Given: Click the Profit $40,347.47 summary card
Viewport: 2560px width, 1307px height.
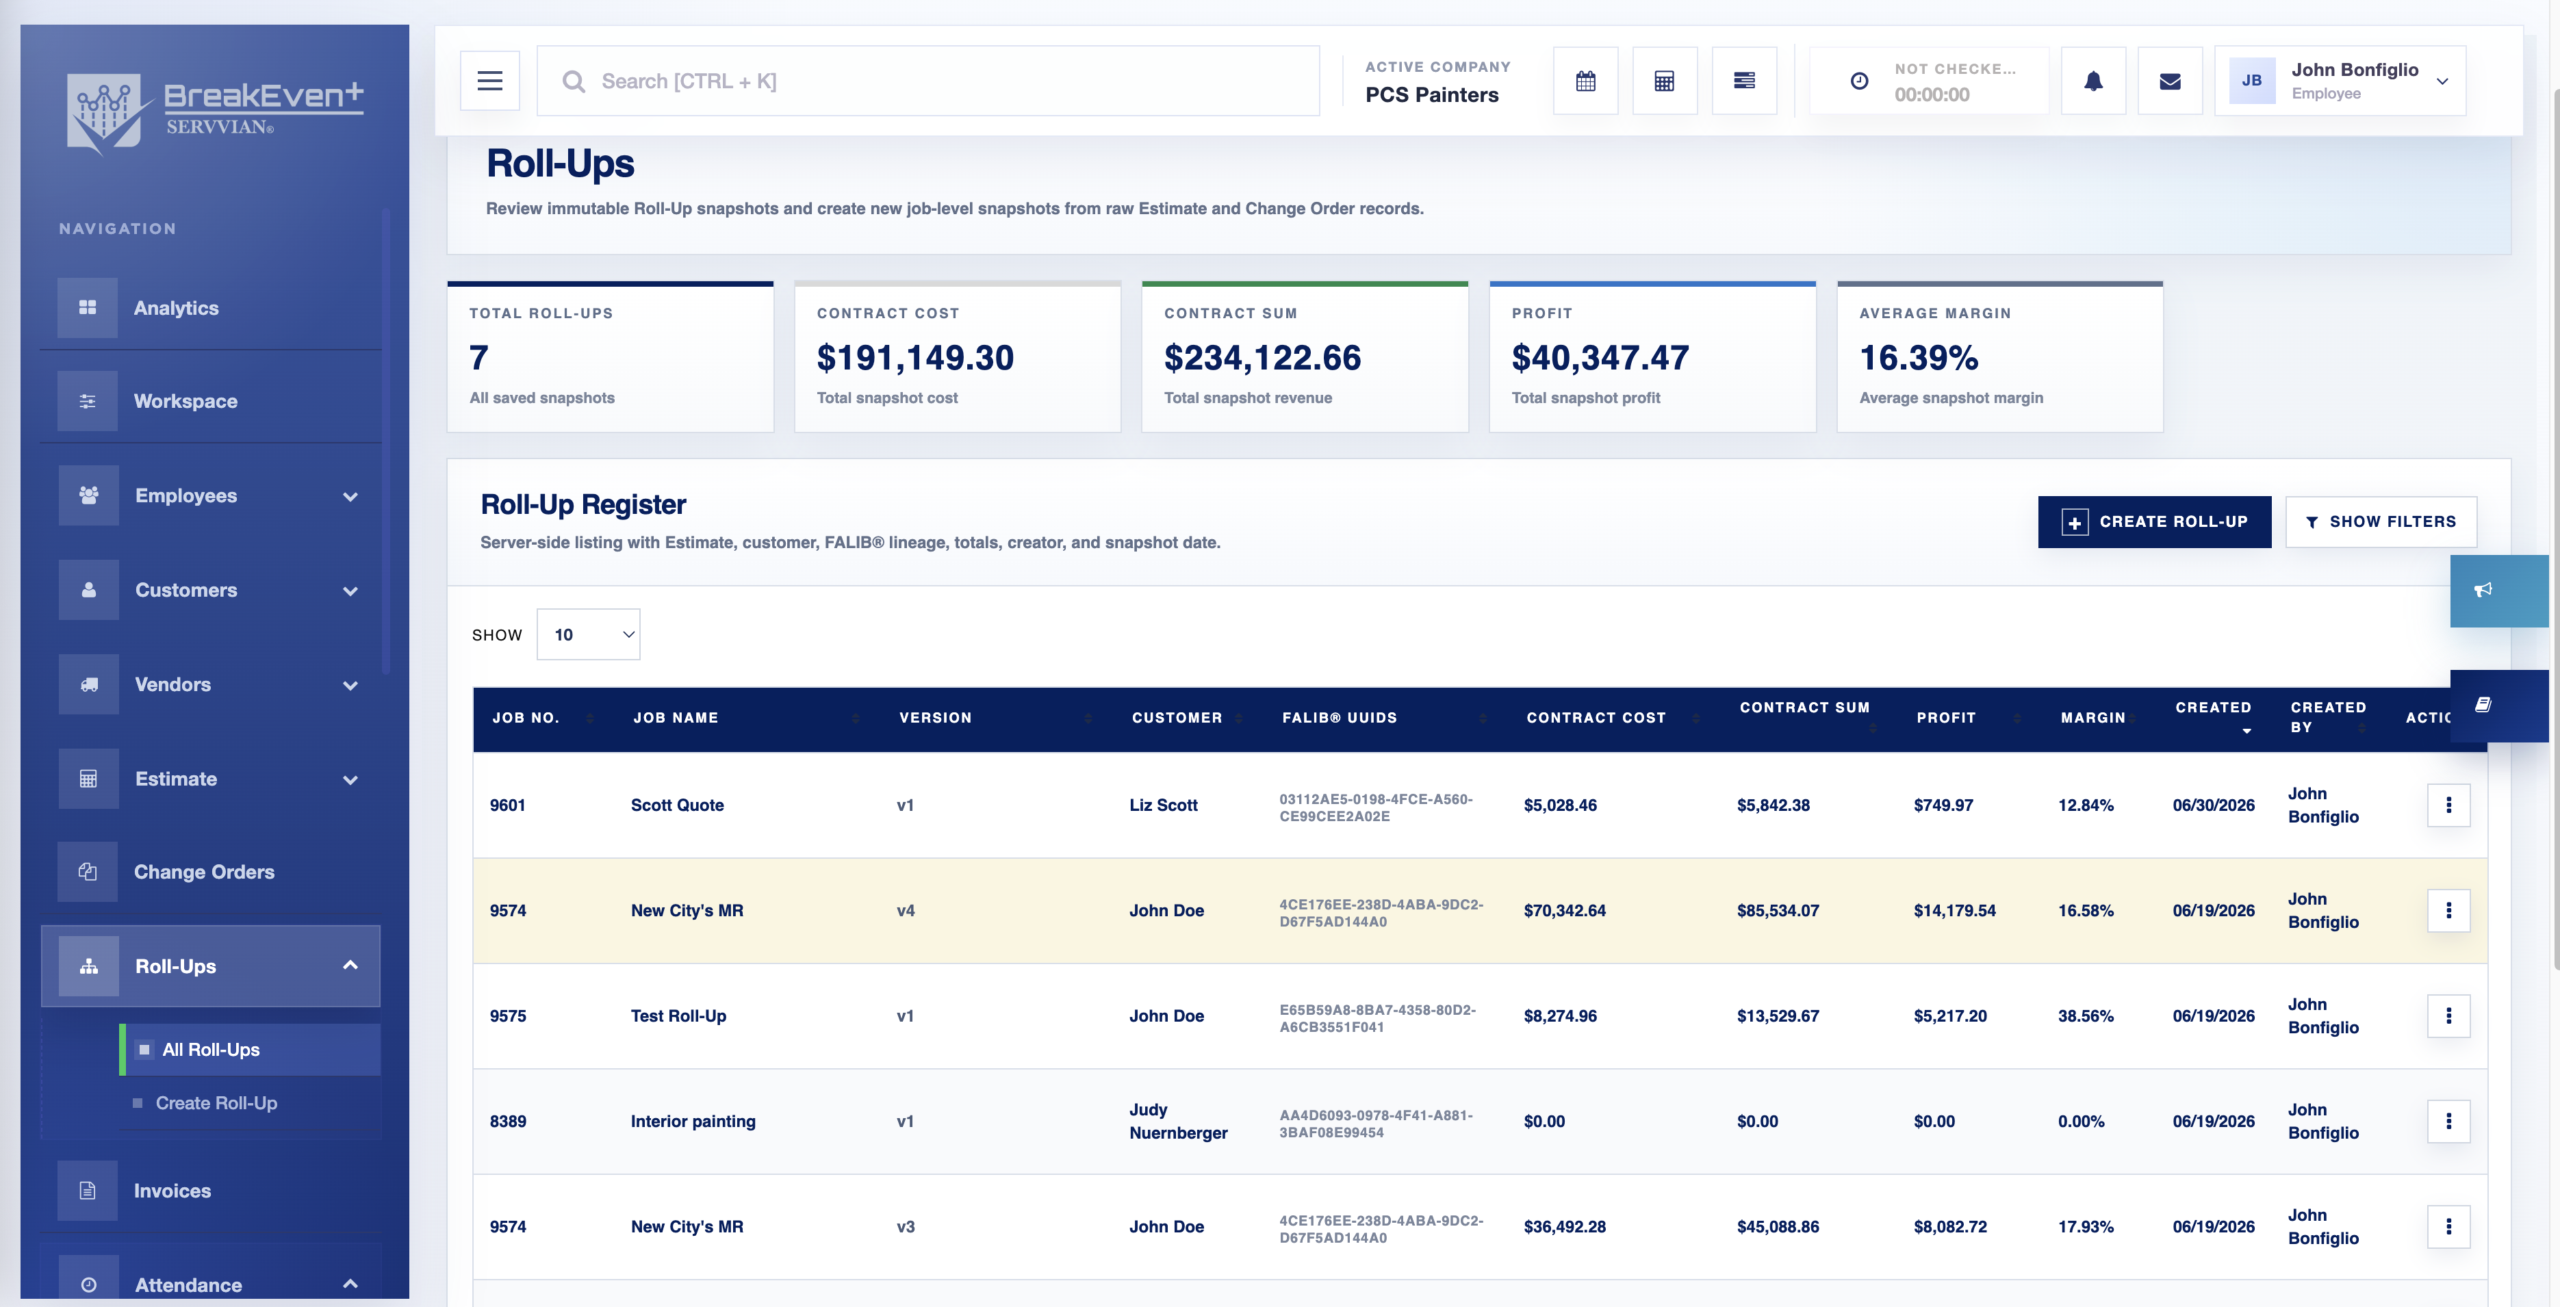Looking at the screenshot, I should [1652, 357].
